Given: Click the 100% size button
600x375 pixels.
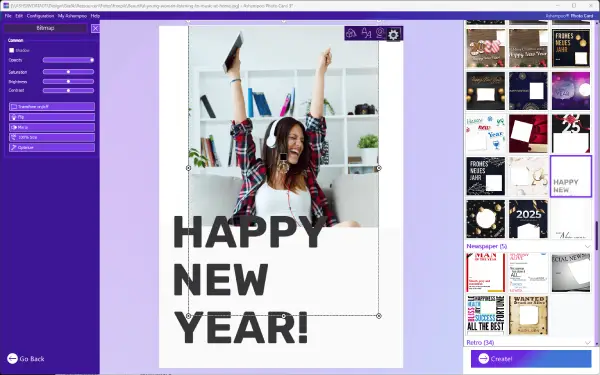Looking at the screenshot, I should click(52, 137).
